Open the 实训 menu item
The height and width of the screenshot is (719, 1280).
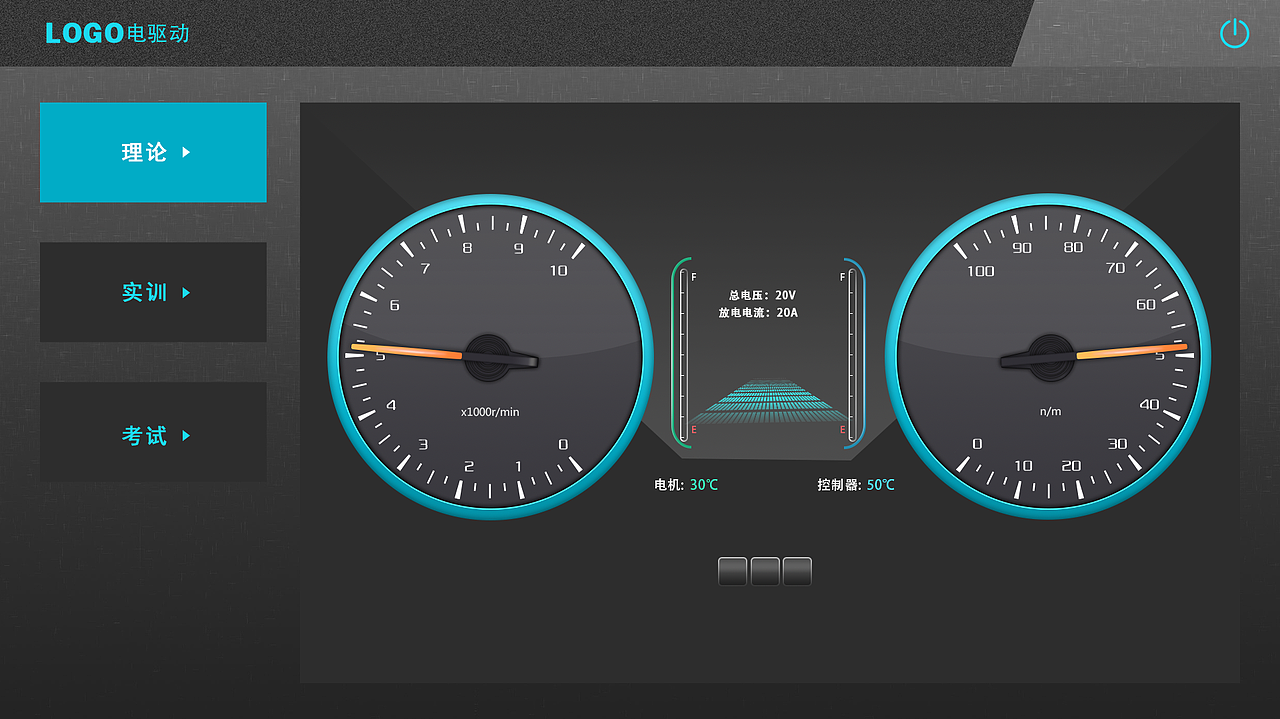153,292
